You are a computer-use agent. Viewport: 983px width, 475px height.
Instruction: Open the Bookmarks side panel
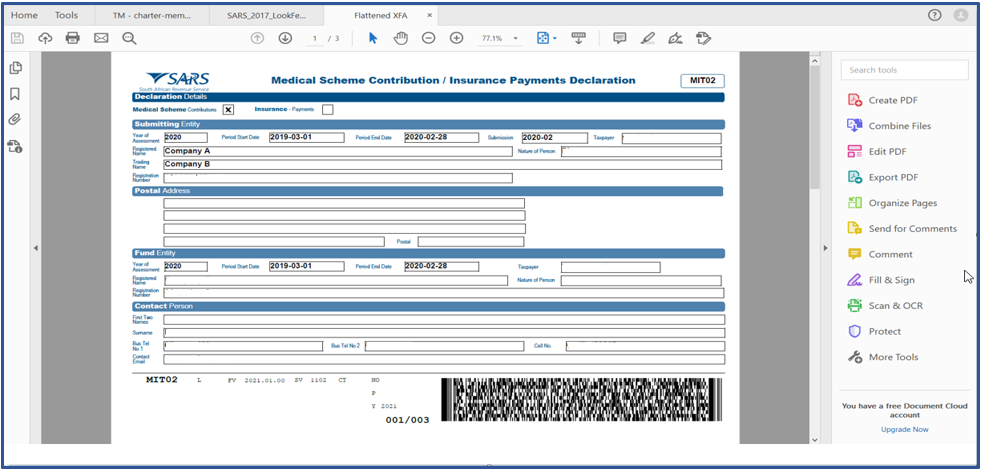(x=15, y=94)
